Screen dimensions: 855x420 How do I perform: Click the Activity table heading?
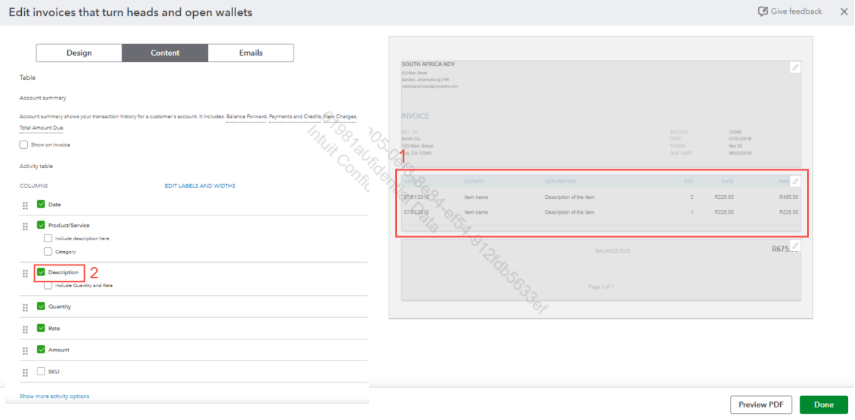pos(36,166)
